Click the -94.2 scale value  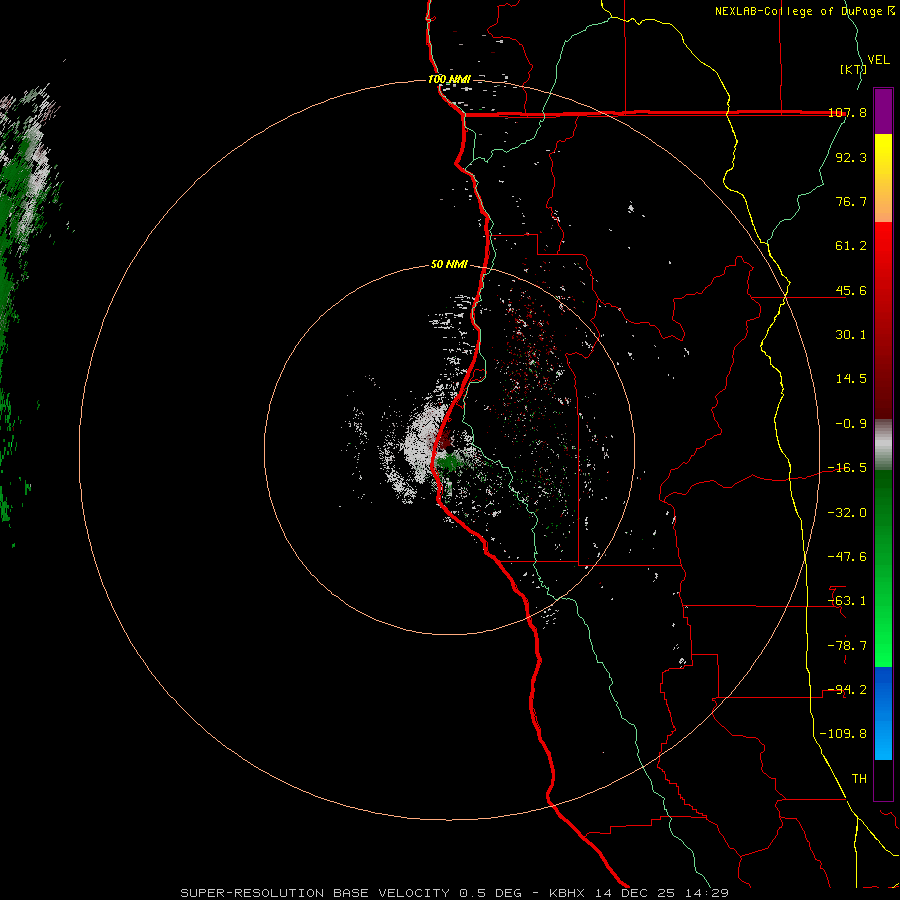[847, 690]
